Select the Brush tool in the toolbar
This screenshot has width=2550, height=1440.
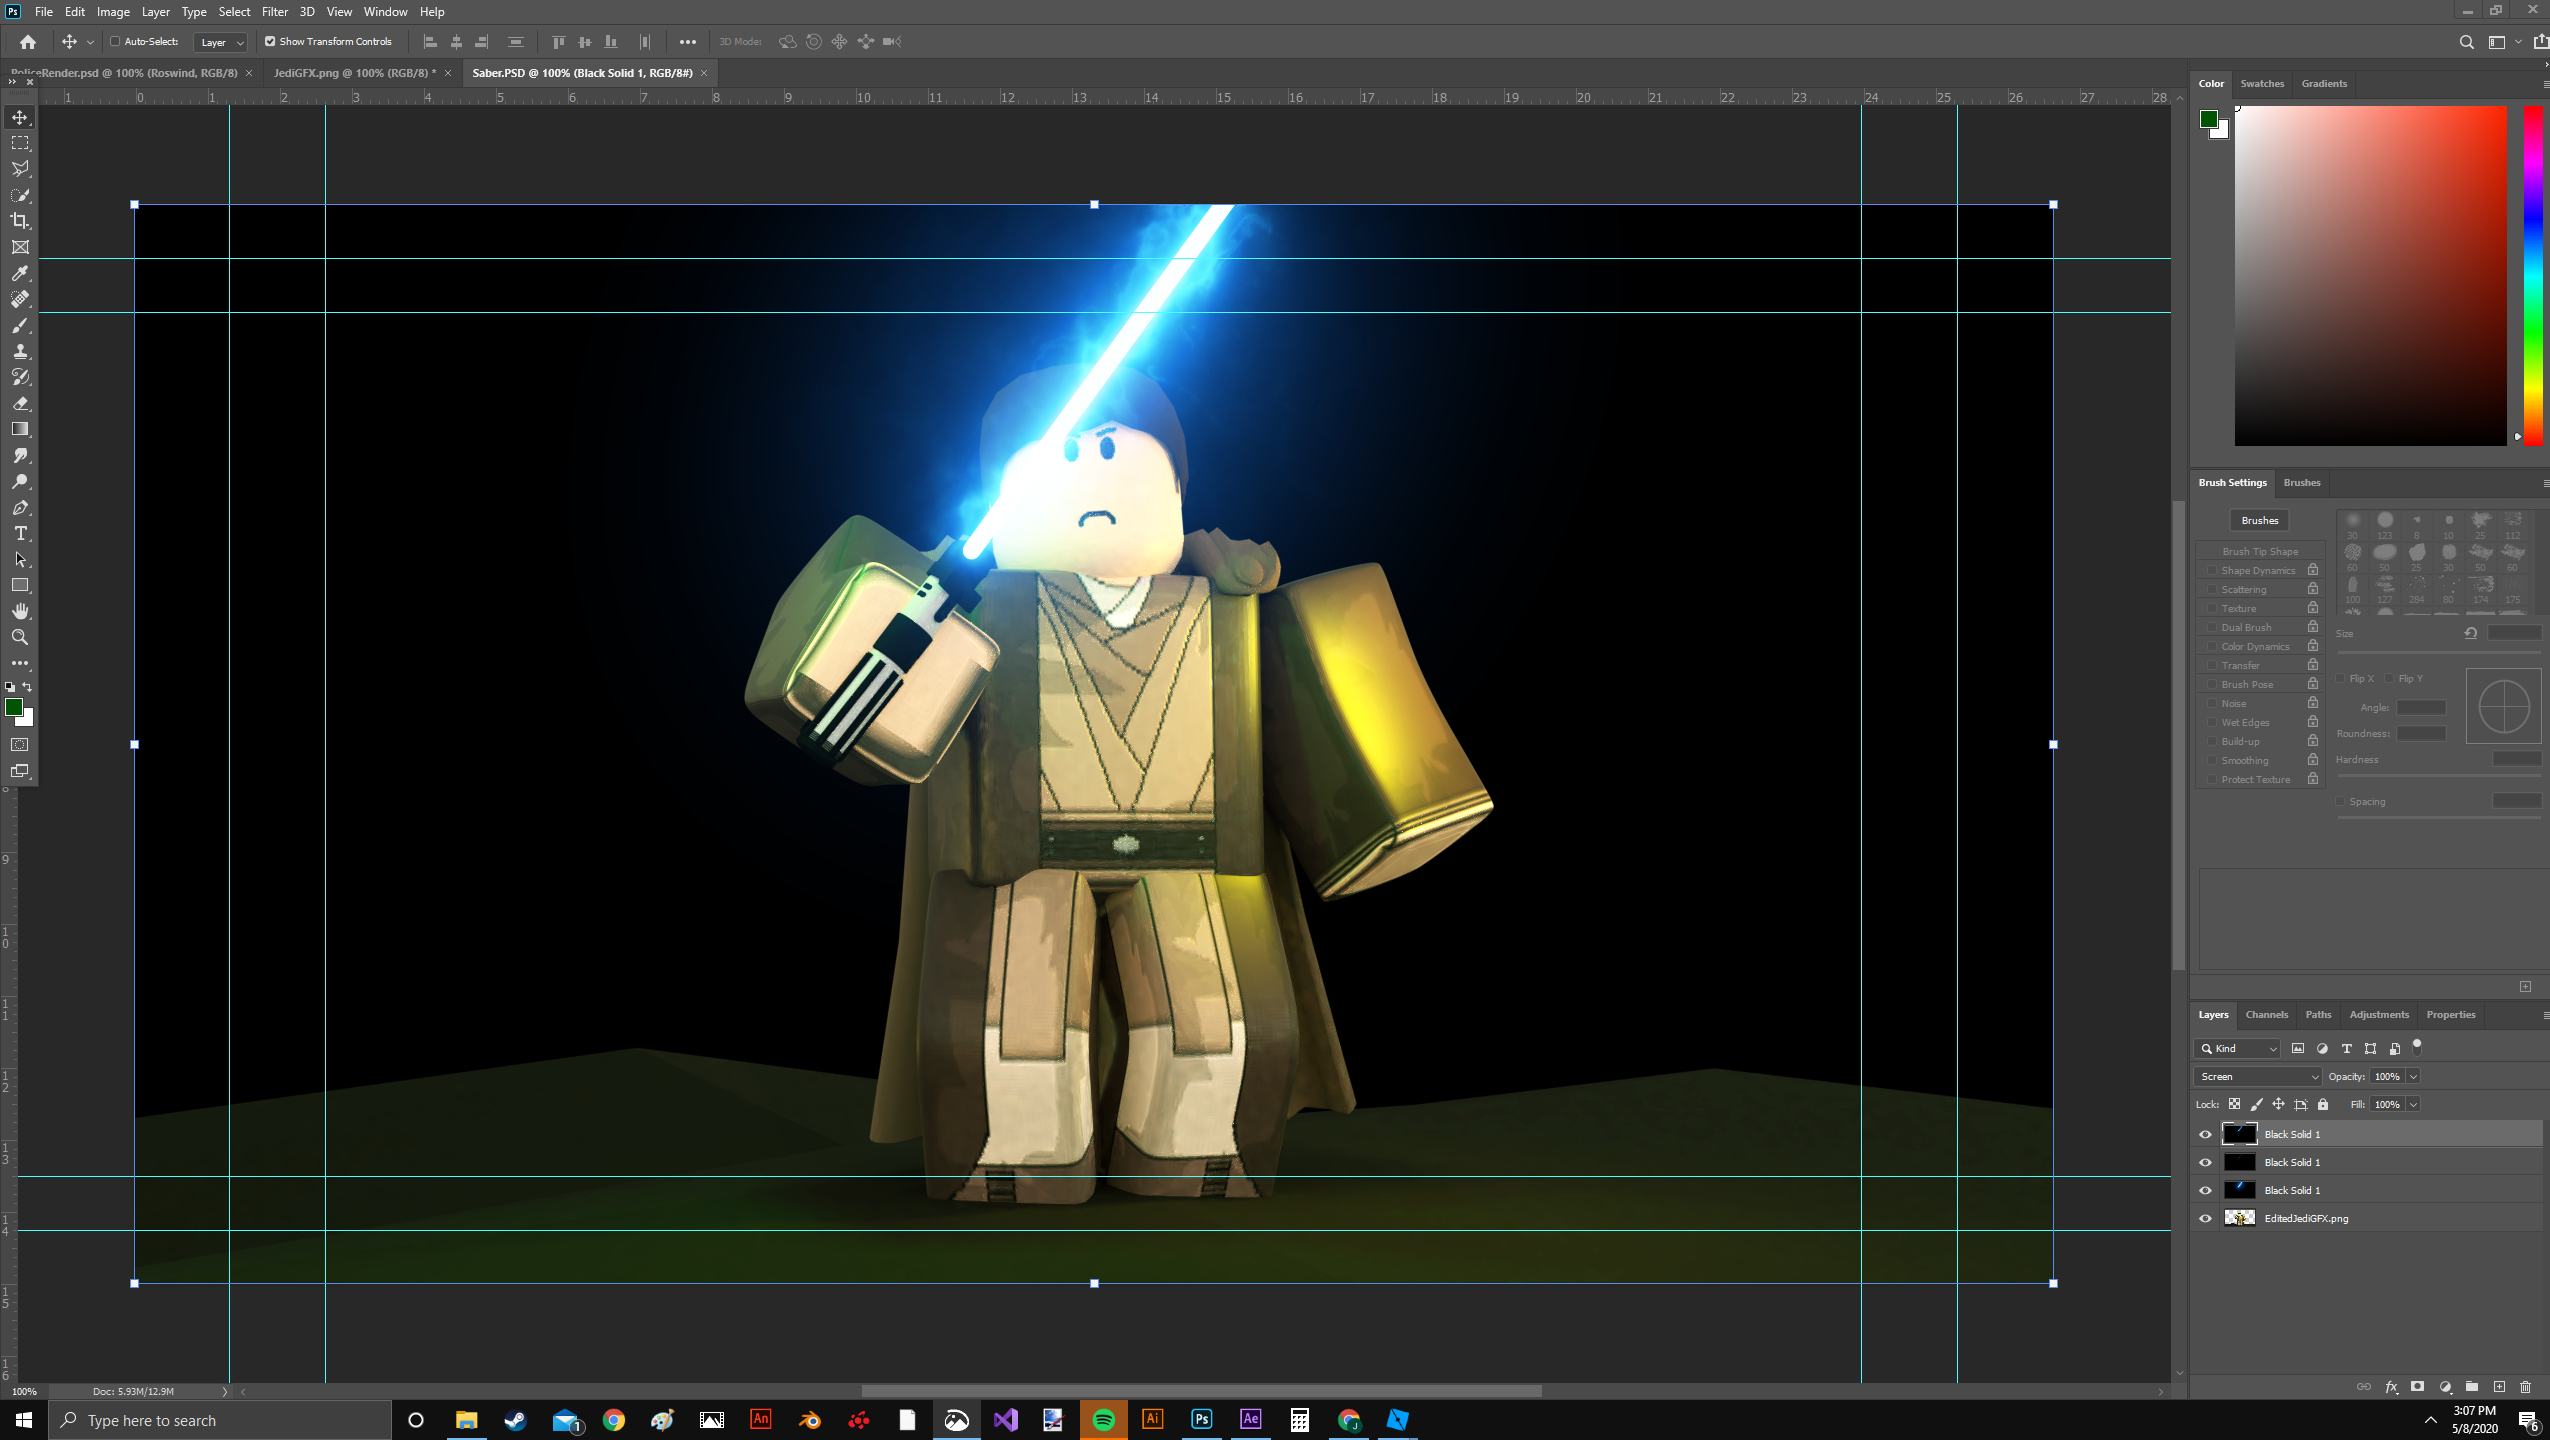pos(20,325)
